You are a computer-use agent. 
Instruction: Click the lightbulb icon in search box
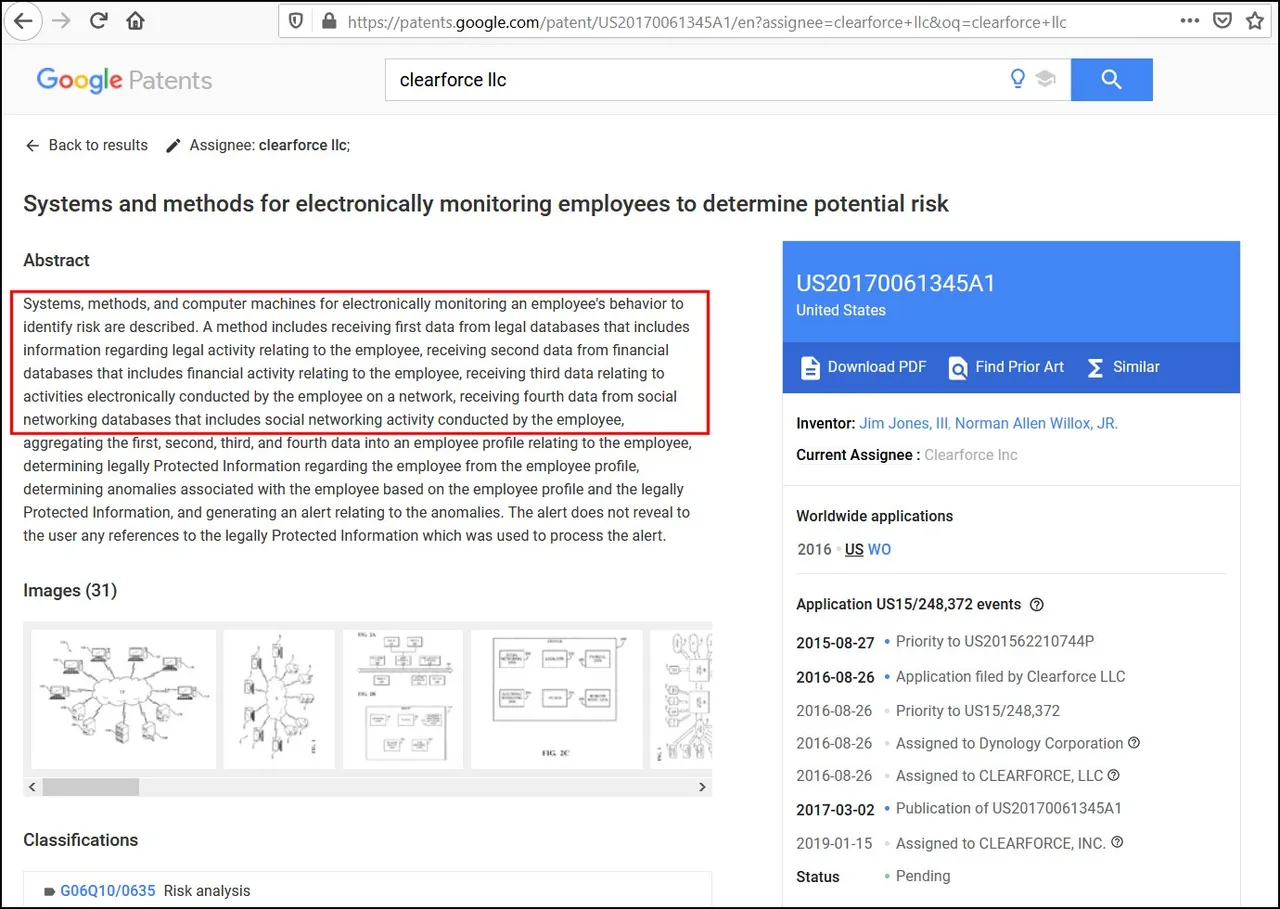point(1018,79)
